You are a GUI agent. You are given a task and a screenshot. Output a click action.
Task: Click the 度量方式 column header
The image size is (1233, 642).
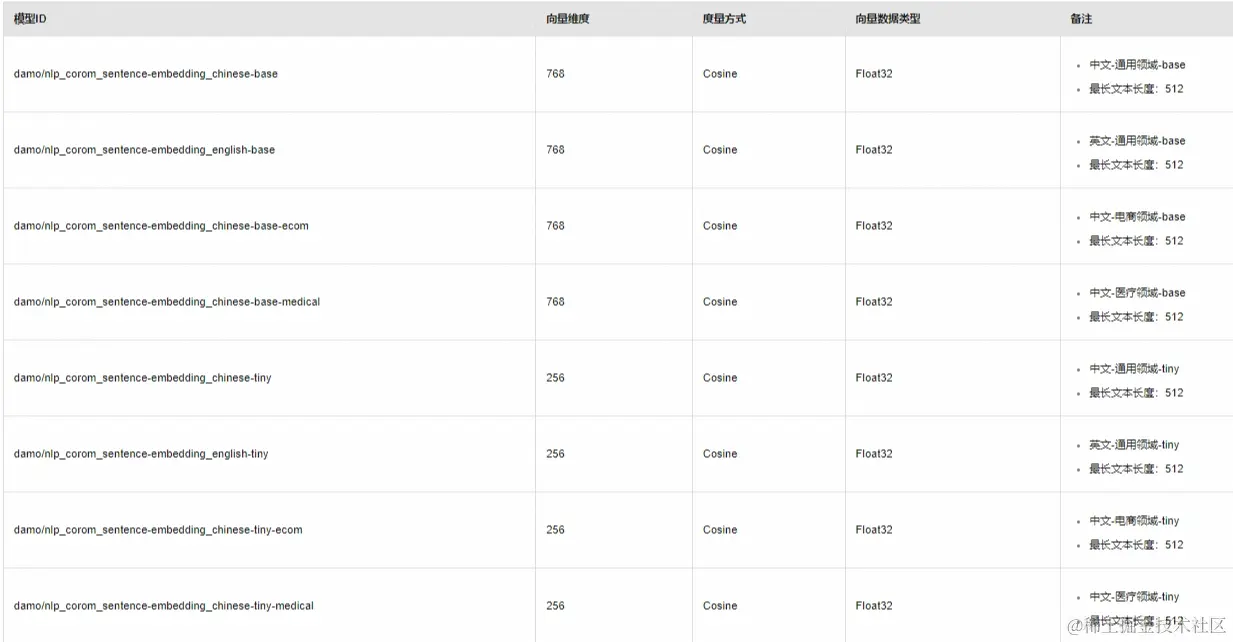pyautogui.click(x=724, y=19)
